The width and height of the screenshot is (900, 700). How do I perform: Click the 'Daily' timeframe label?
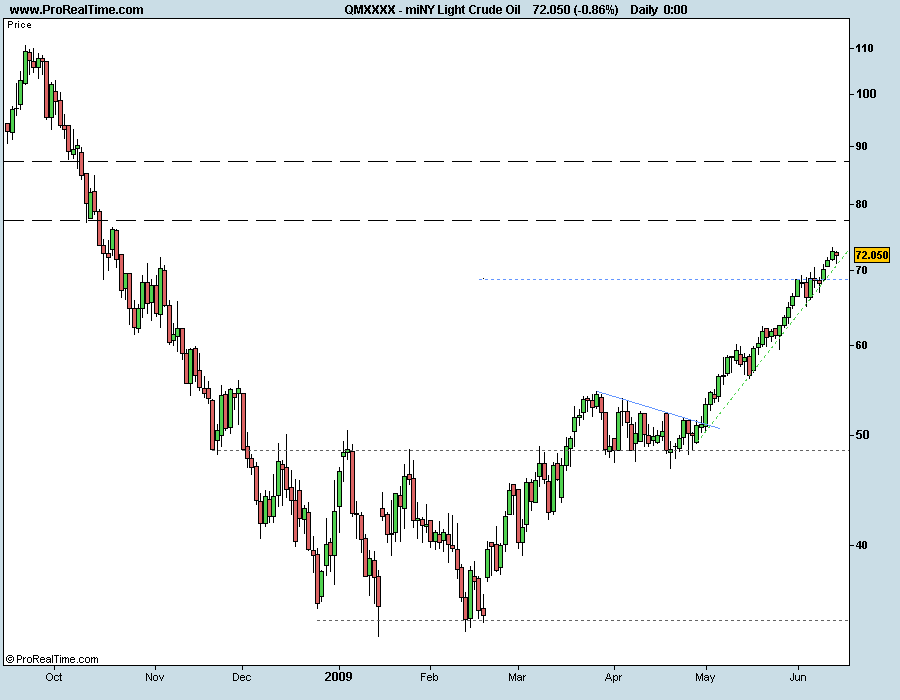tap(643, 10)
